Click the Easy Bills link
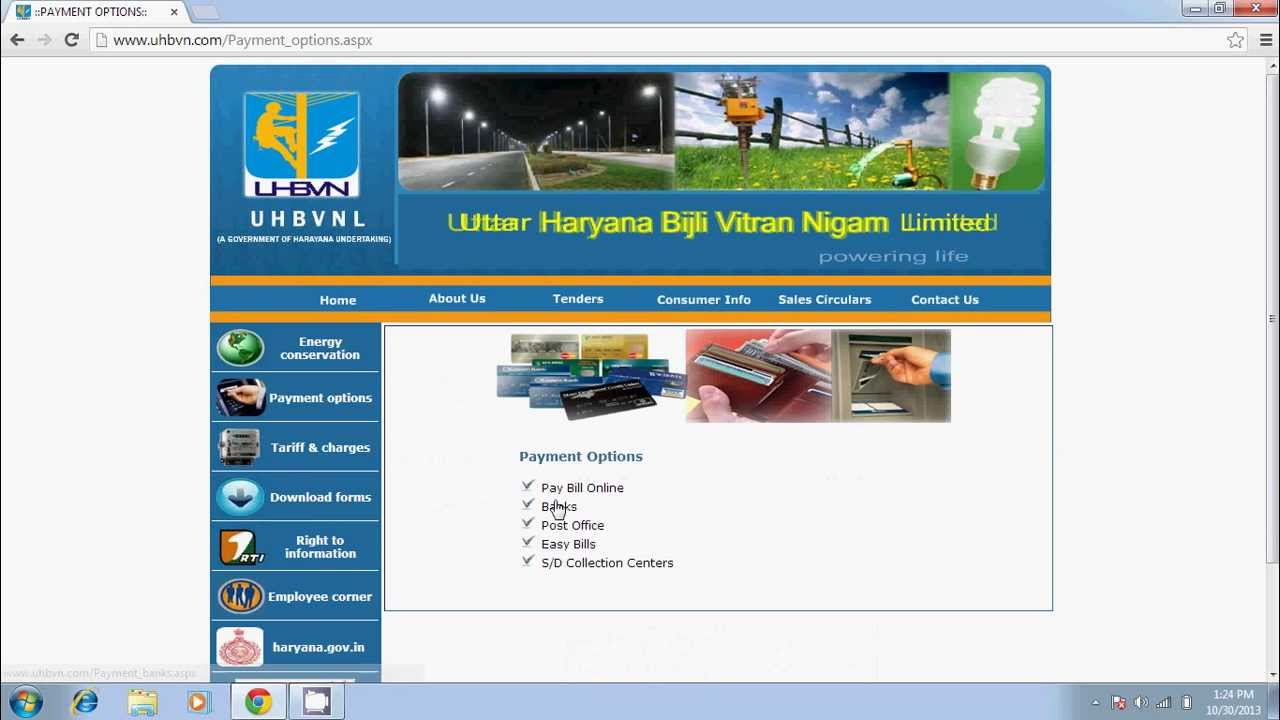Image resolution: width=1280 pixels, height=720 pixels. coord(568,545)
